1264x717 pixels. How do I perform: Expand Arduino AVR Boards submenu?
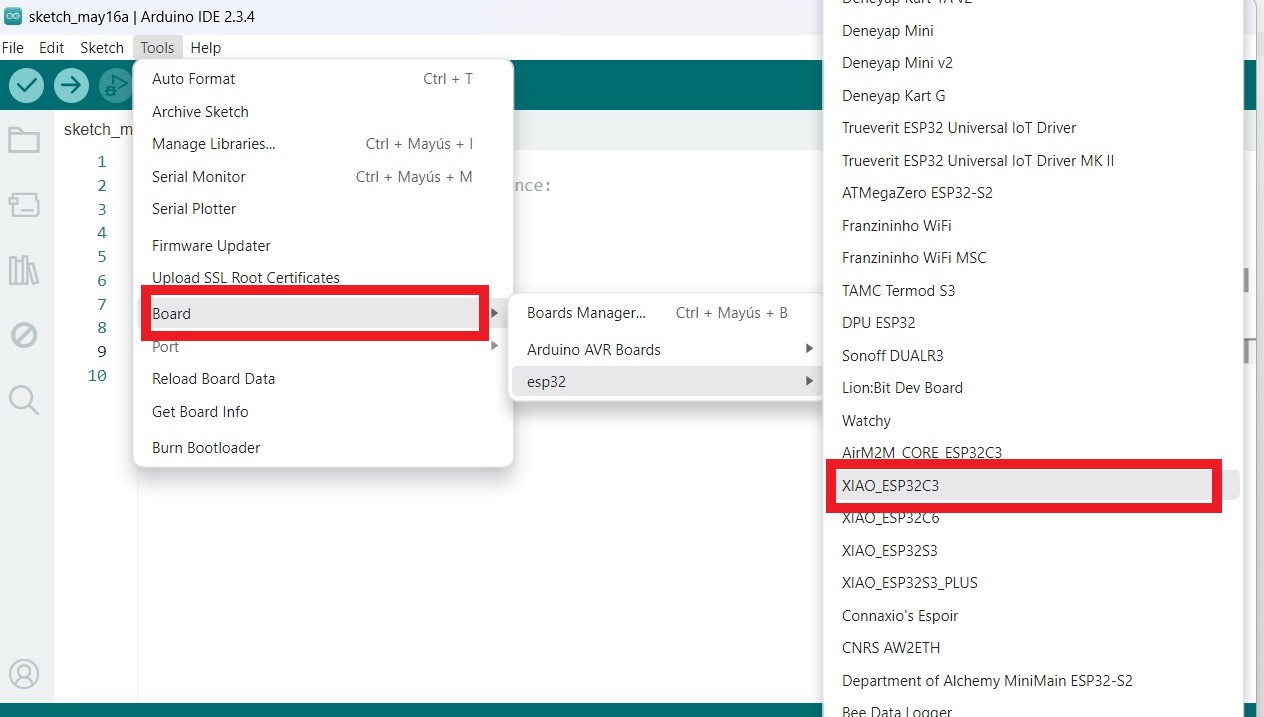coord(666,350)
